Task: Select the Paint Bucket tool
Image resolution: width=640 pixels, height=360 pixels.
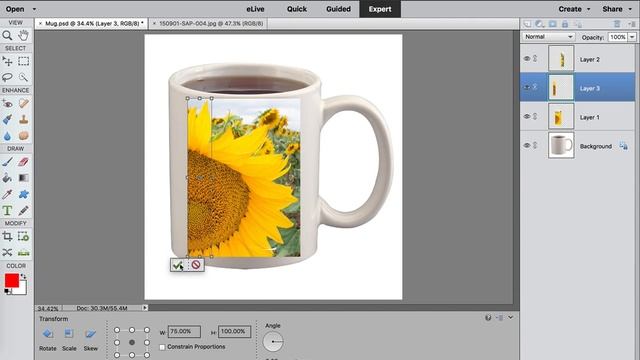Action: tap(7, 178)
